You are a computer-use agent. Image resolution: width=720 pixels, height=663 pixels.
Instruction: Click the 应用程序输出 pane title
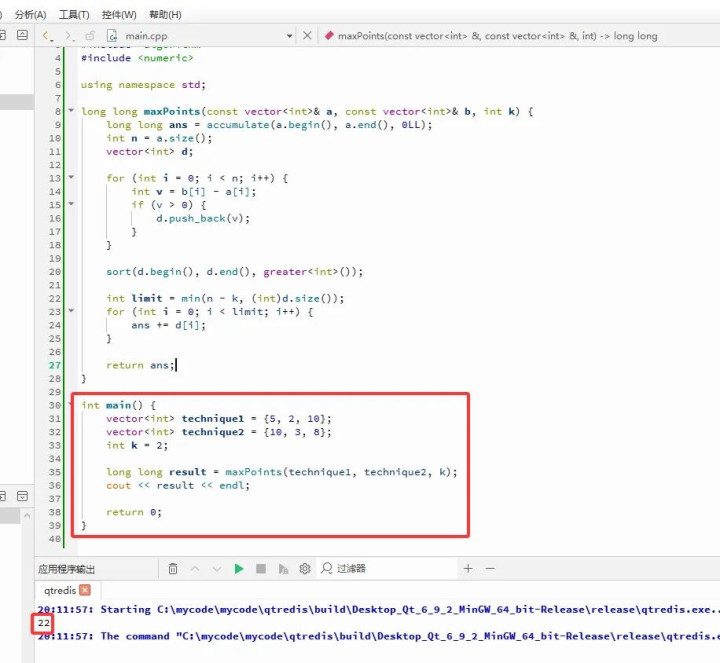click(x=67, y=569)
